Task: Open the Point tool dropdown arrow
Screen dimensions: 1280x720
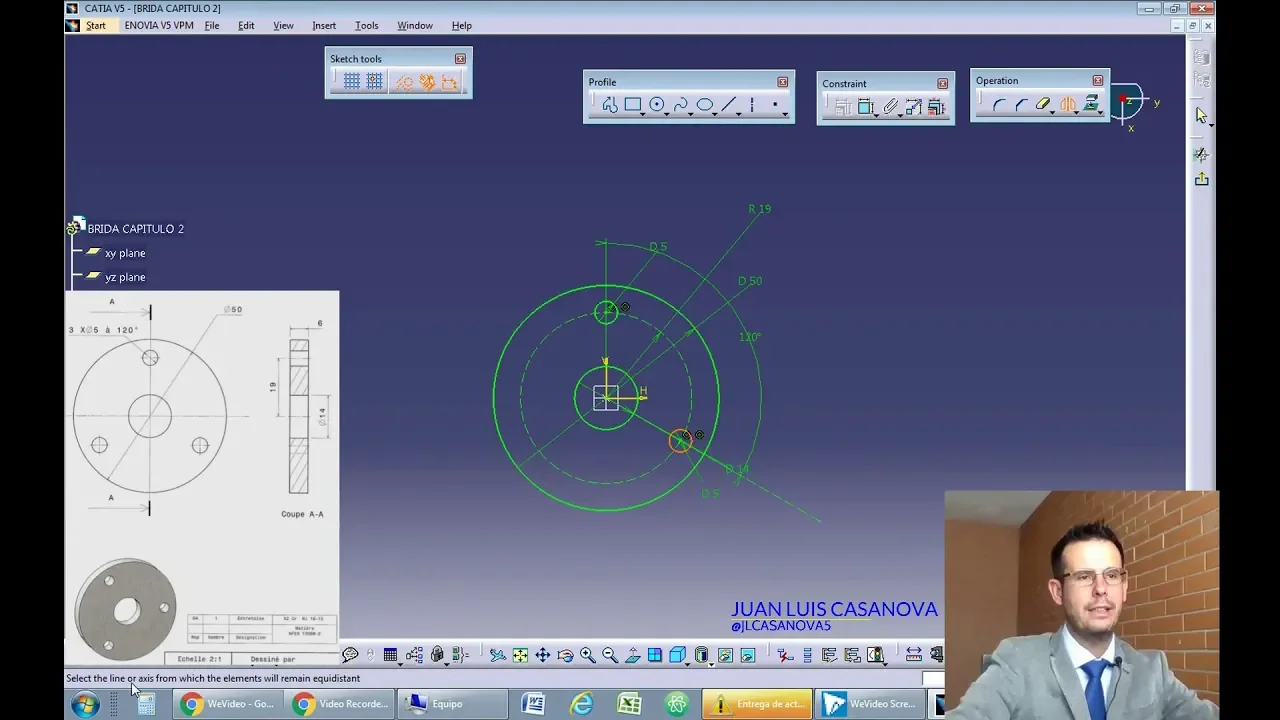Action: (x=785, y=114)
